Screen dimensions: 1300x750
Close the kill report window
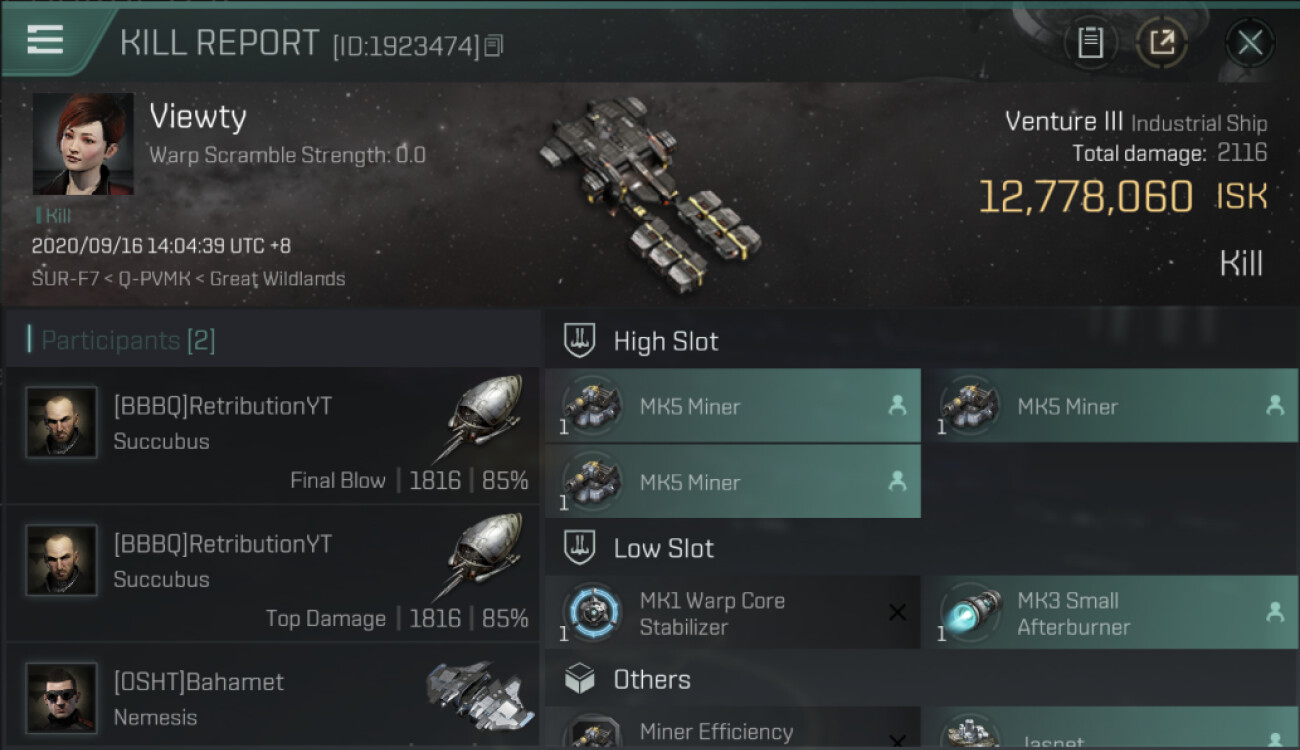click(x=1249, y=43)
